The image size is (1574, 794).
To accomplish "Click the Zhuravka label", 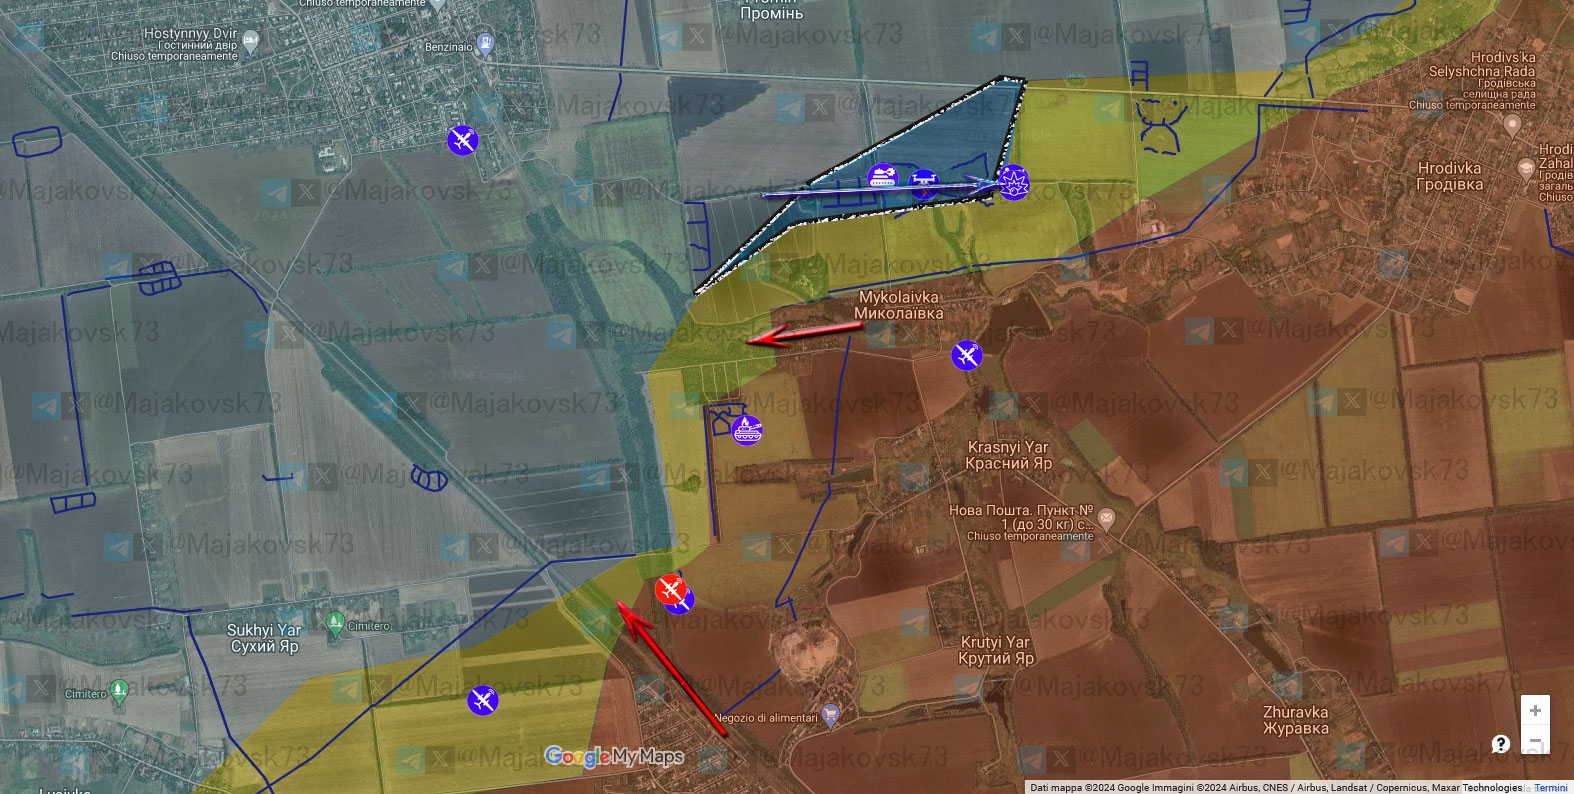I will coord(1295,720).
